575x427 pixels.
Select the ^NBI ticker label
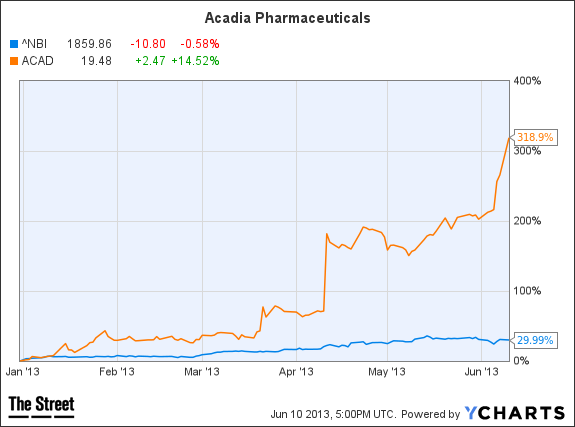coord(34,44)
